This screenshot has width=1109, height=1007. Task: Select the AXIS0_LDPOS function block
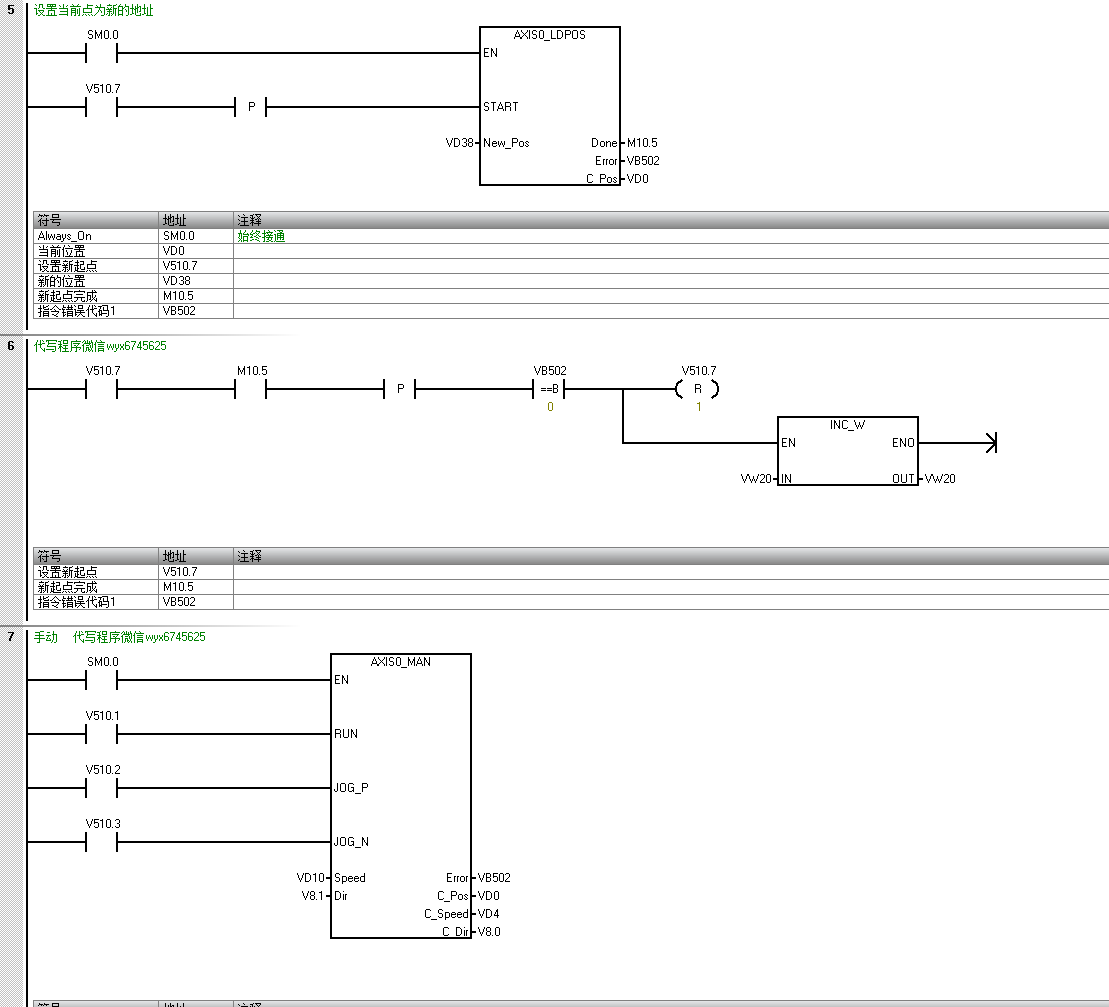549,105
